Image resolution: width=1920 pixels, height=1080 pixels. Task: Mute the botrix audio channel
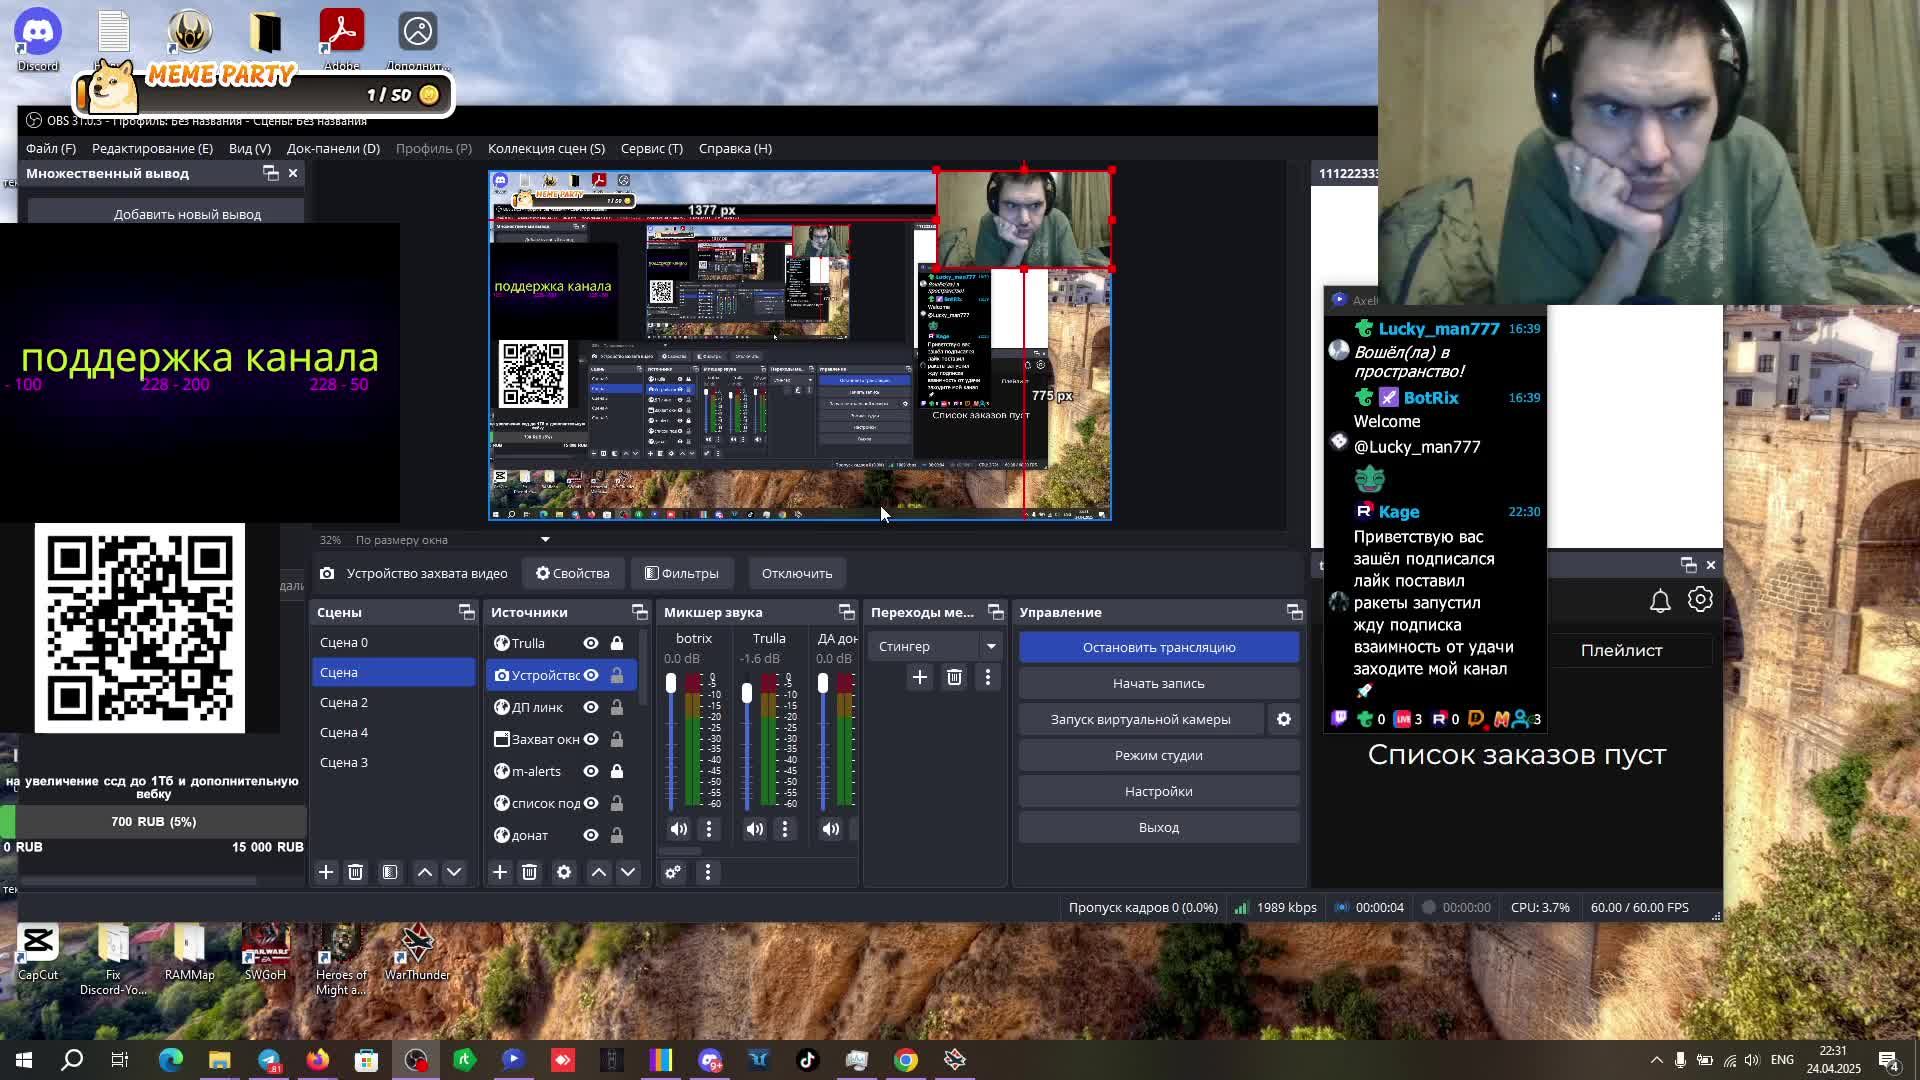679,828
